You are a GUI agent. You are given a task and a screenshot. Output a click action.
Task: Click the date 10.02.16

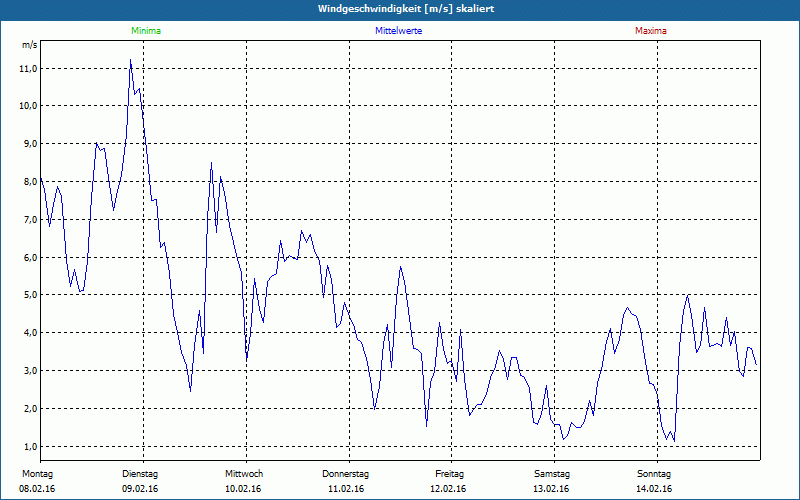243,489
